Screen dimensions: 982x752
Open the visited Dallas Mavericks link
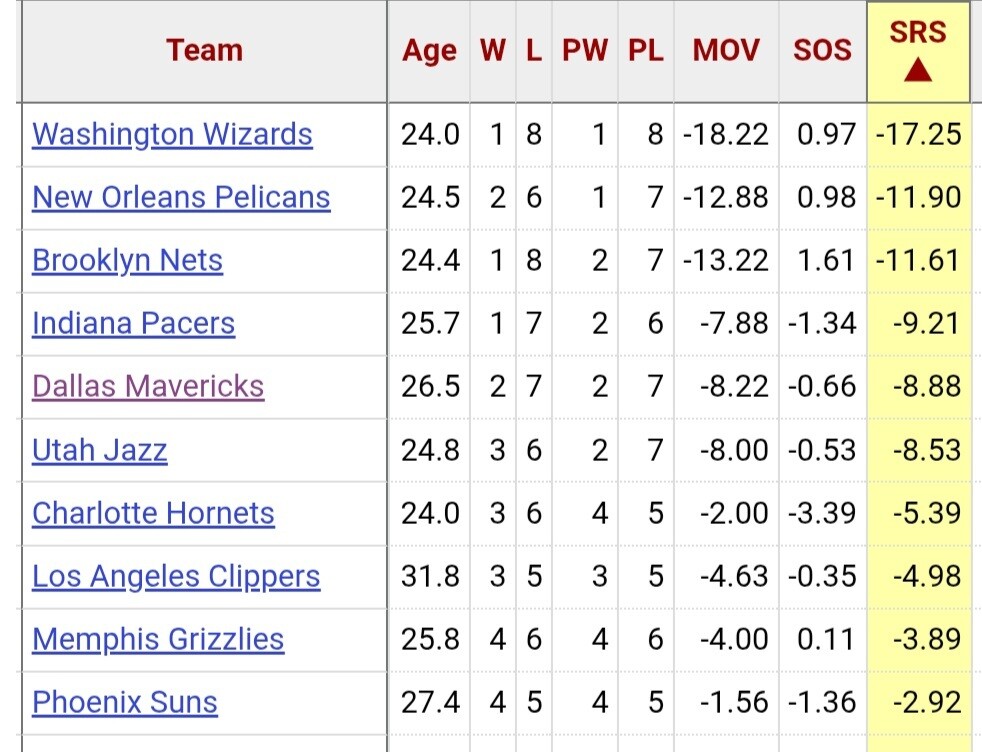click(x=148, y=386)
